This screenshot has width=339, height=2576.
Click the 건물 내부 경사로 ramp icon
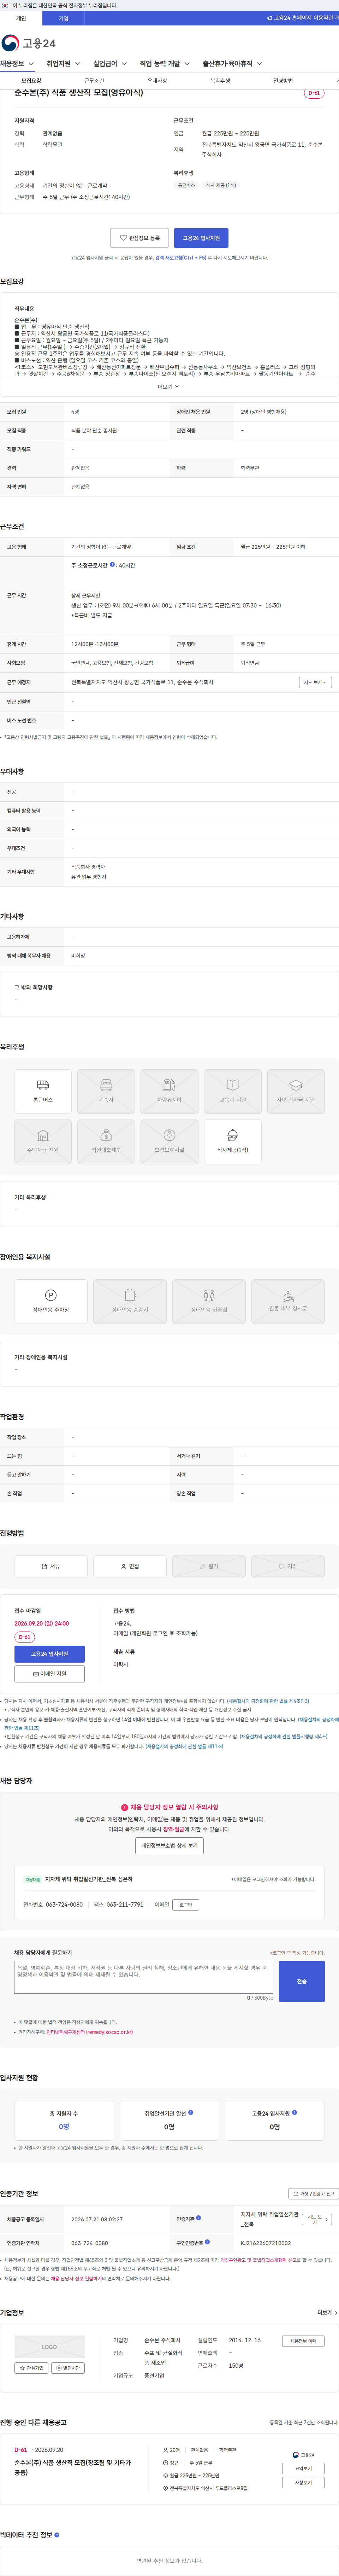pyautogui.click(x=288, y=1301)
